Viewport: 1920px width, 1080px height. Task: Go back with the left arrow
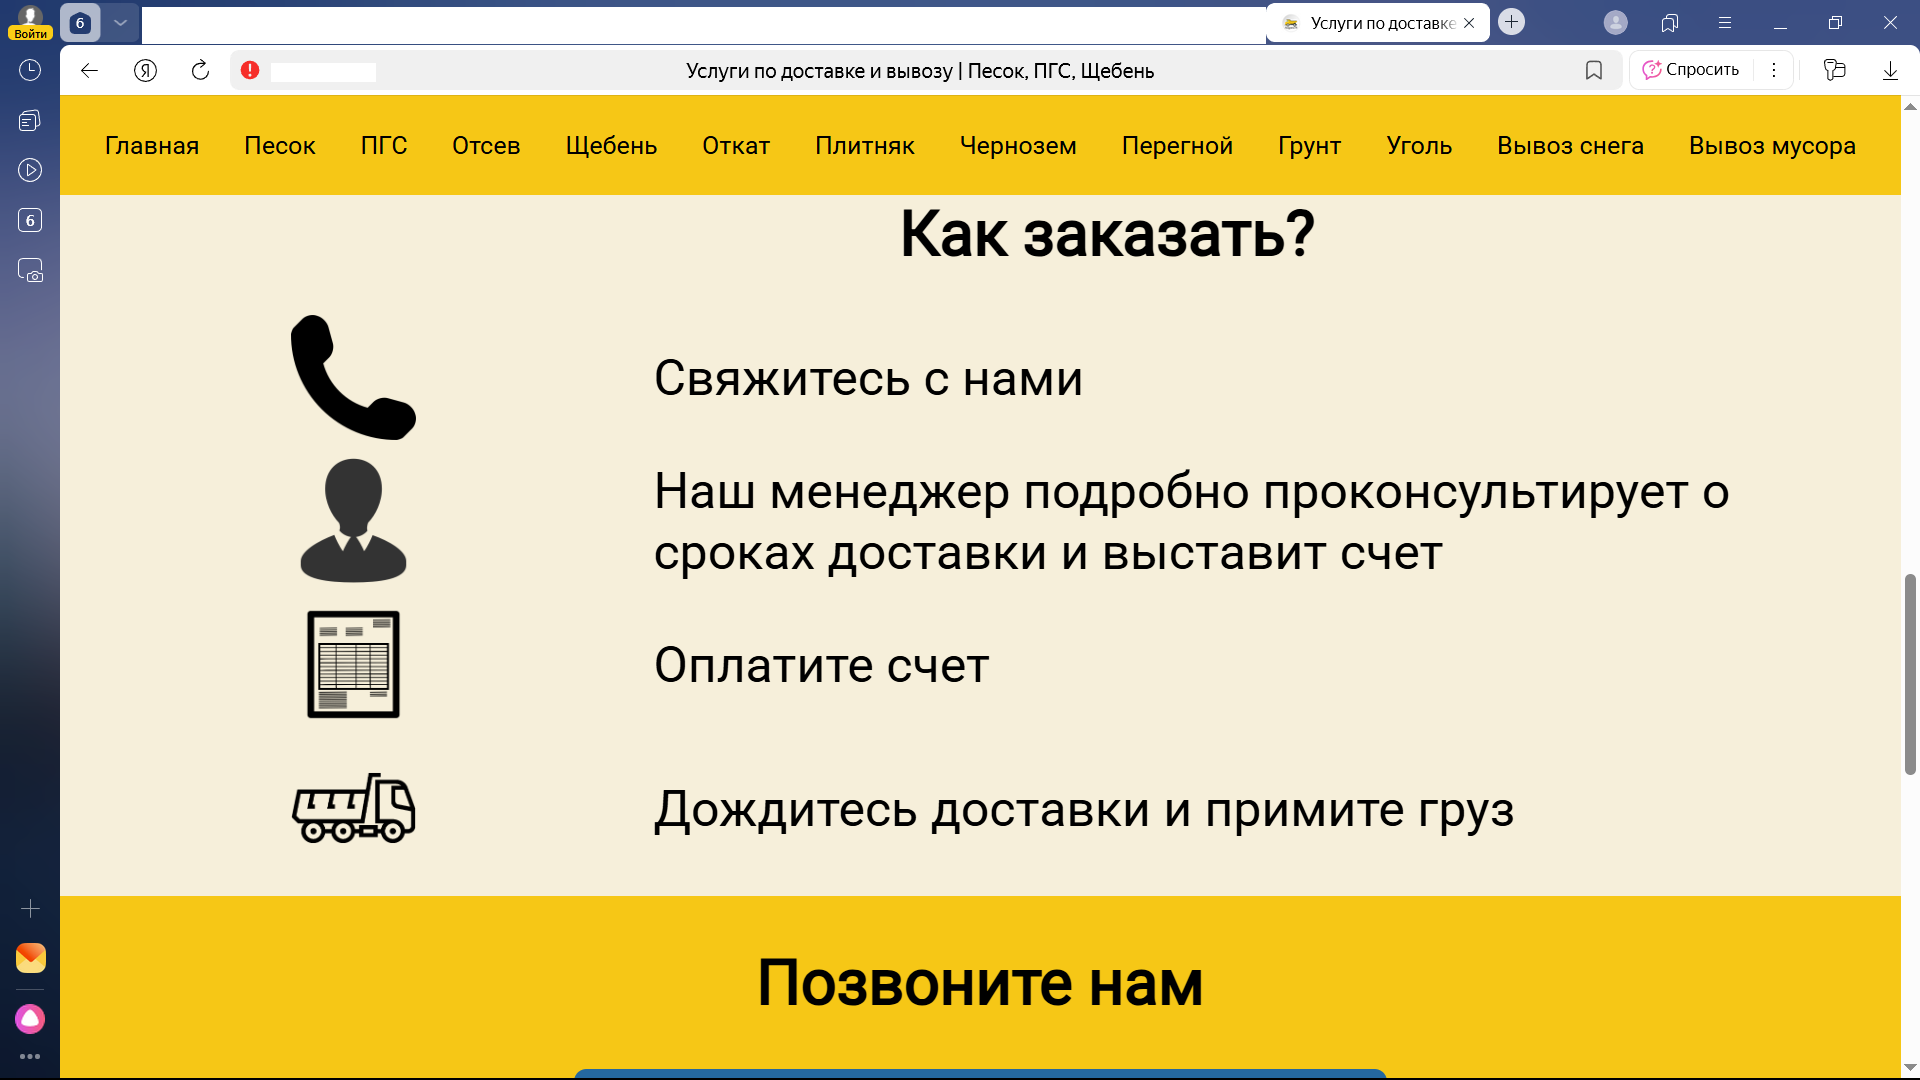coord(89,70)
